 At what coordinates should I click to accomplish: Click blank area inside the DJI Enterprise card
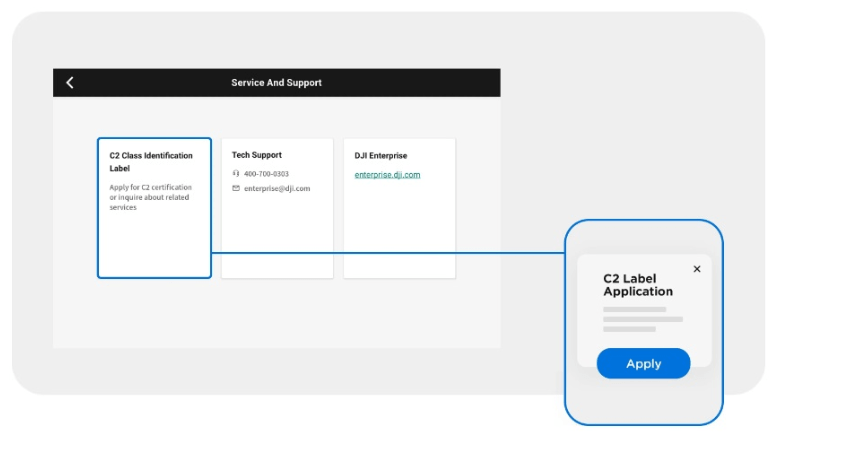click(x=399, y=235)
